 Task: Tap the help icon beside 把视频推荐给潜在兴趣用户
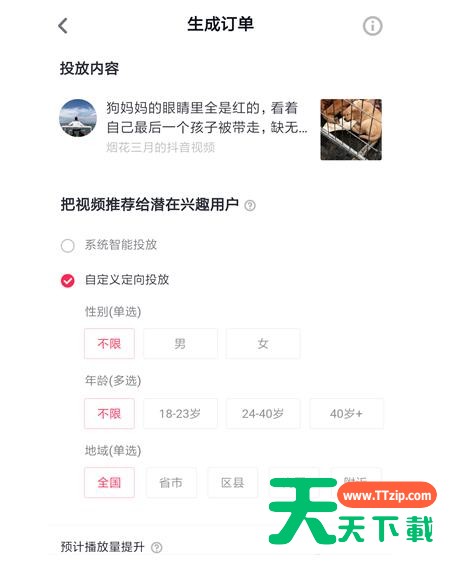(250, 205)
